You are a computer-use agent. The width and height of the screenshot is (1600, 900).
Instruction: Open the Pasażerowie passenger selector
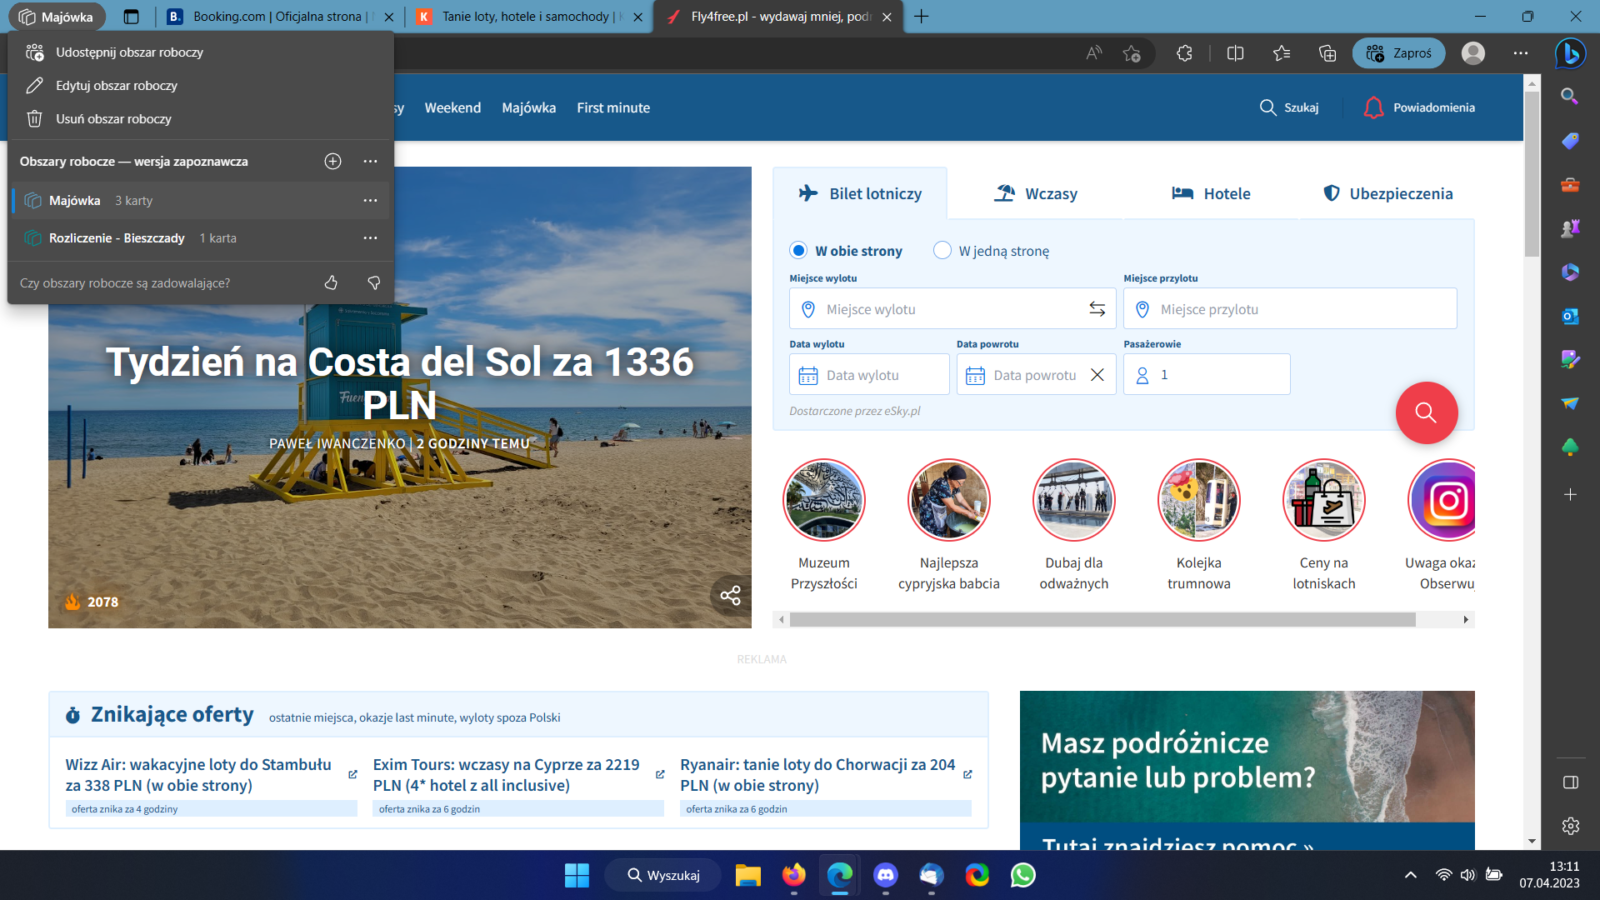coord(1207,375)
